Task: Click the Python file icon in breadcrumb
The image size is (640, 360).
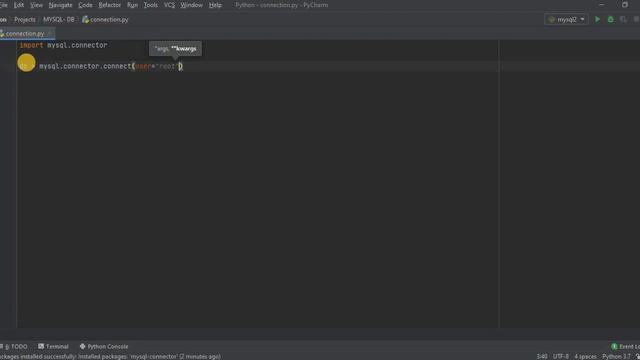Action: [x=85, y=20]
